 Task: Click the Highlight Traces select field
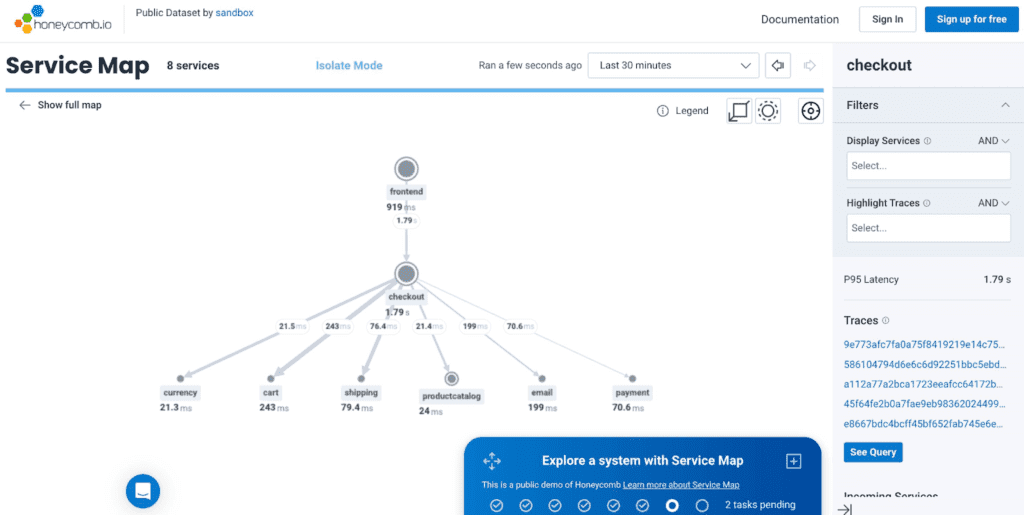[x=927, y=228]
